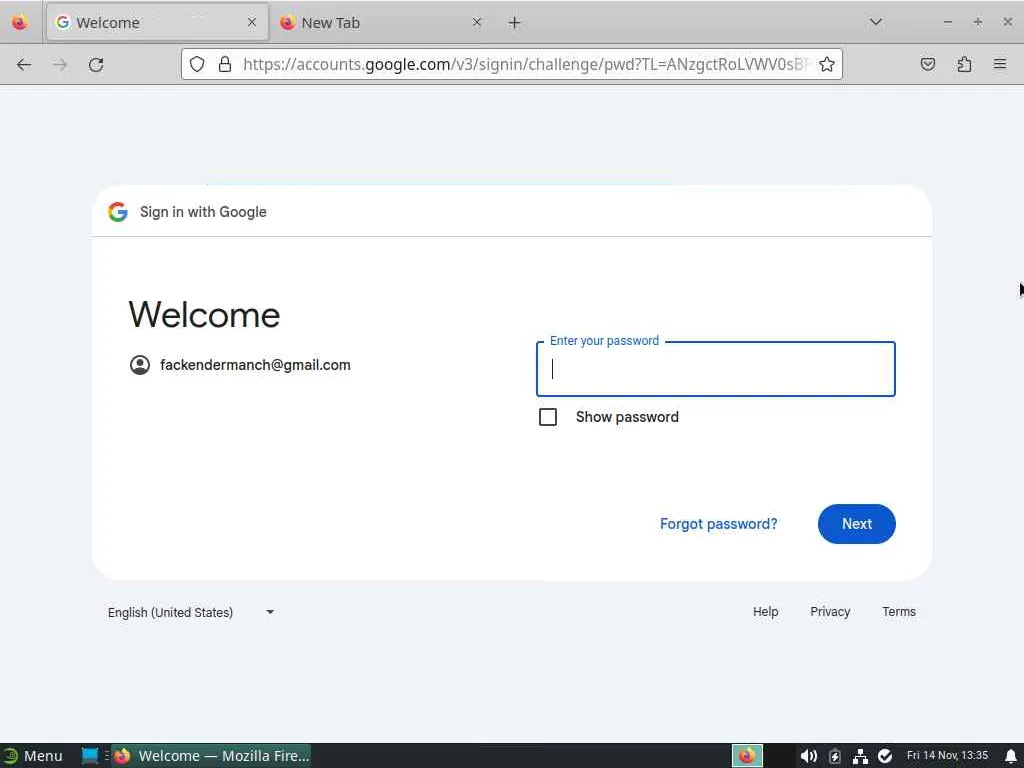Open the tracking protection shield icon

coord(197,64)
